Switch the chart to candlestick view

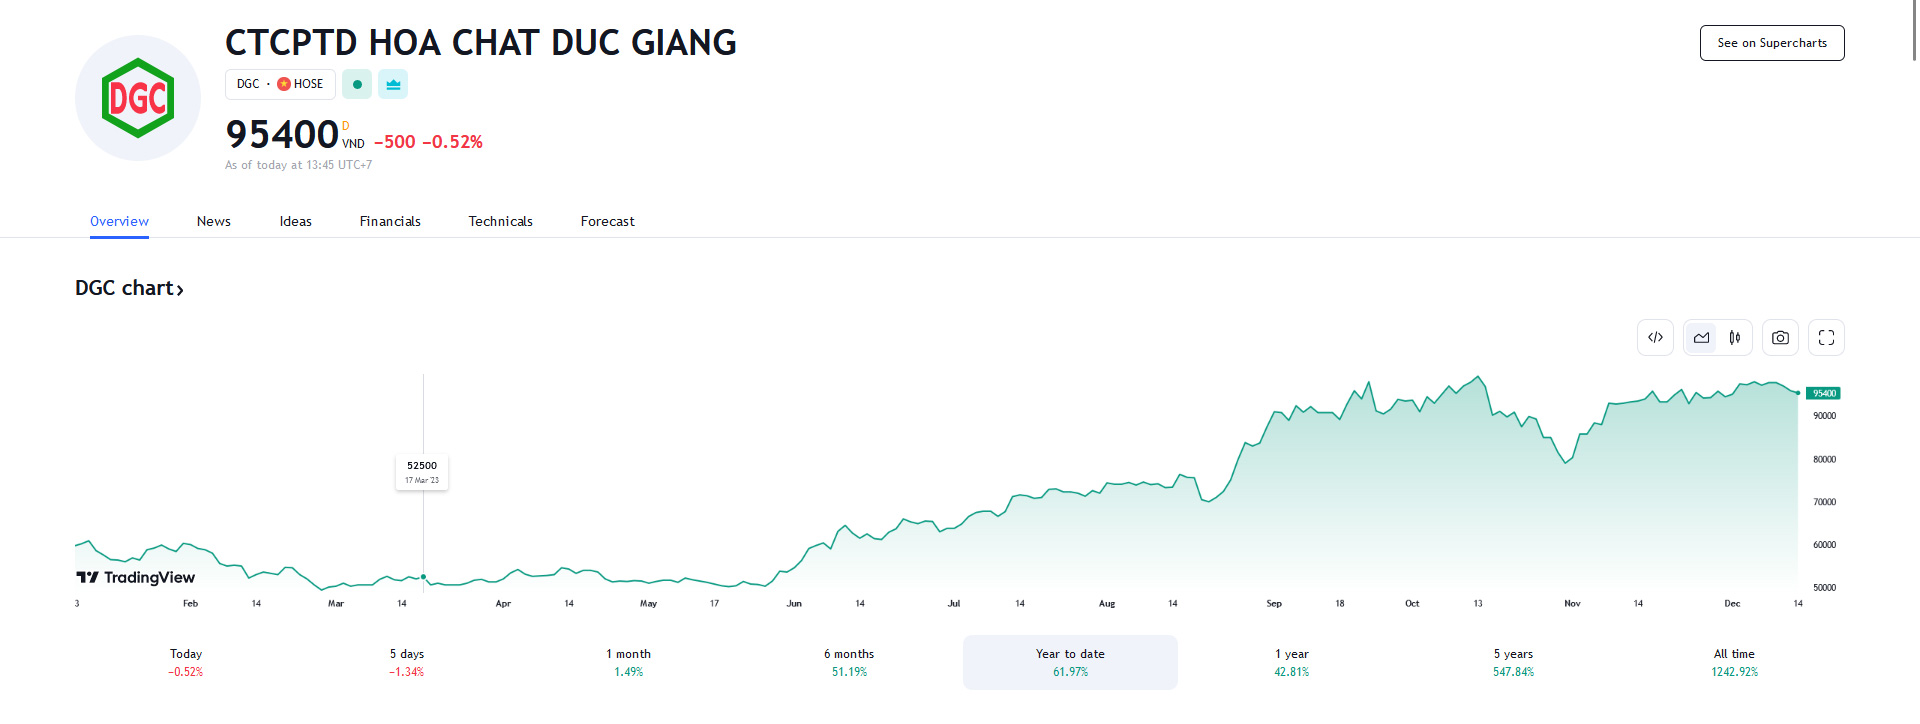point(1735,337)
